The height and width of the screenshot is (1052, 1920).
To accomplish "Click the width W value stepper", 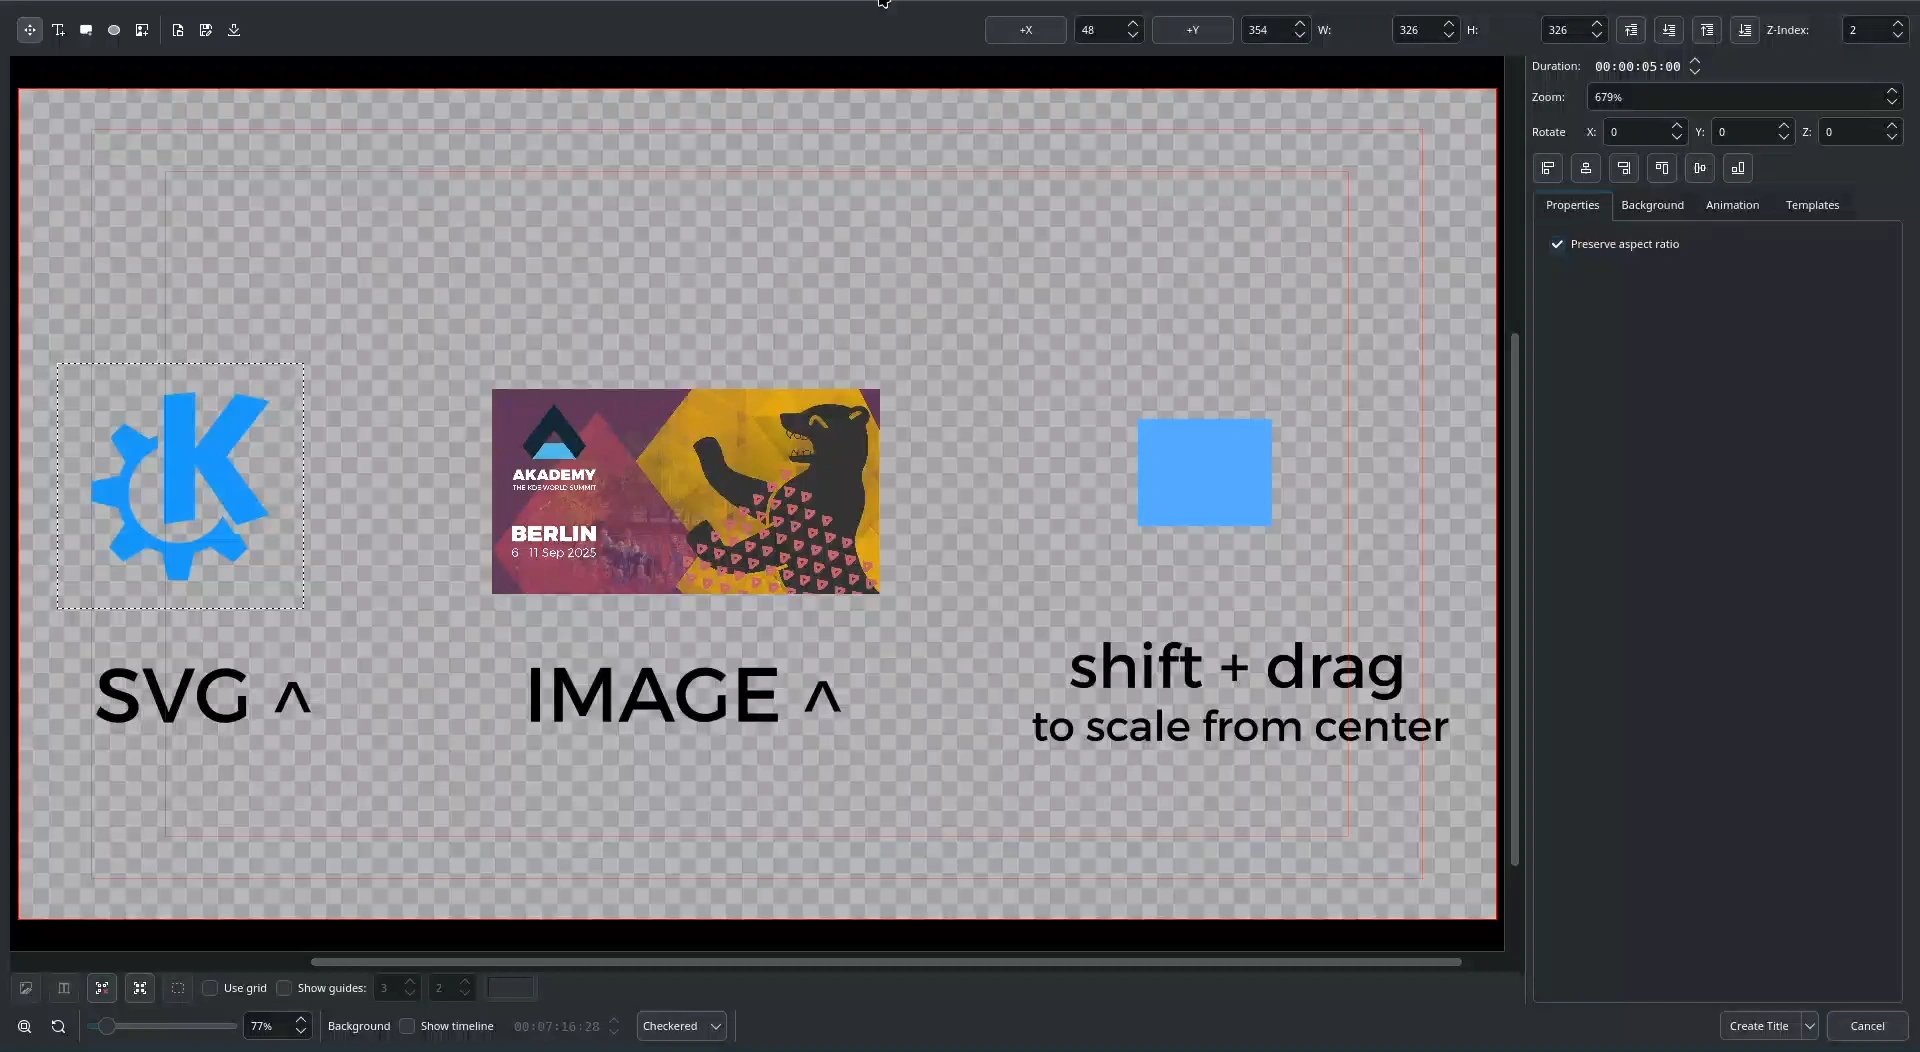I will tap(1449, 30).
